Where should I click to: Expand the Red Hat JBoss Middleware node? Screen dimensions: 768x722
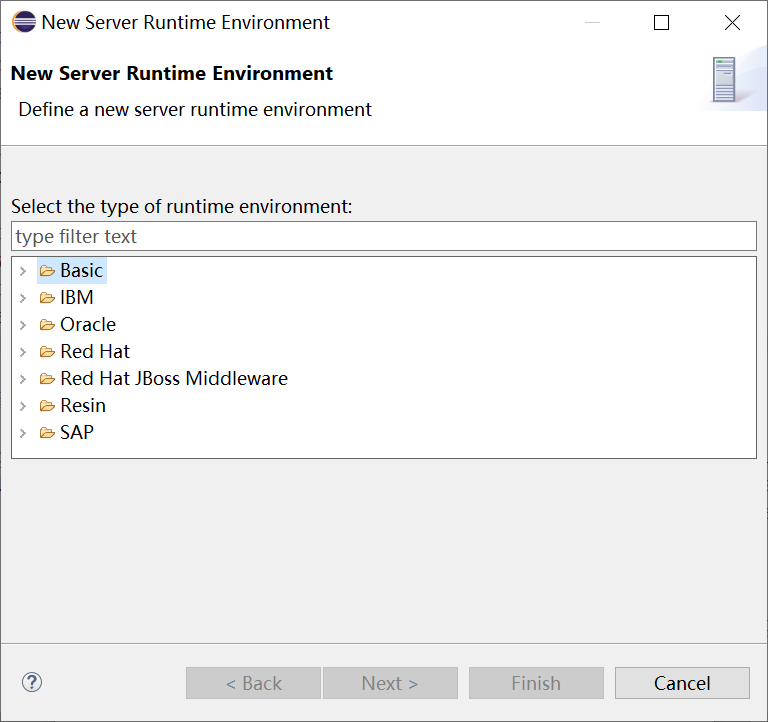[x=23, y=379]
